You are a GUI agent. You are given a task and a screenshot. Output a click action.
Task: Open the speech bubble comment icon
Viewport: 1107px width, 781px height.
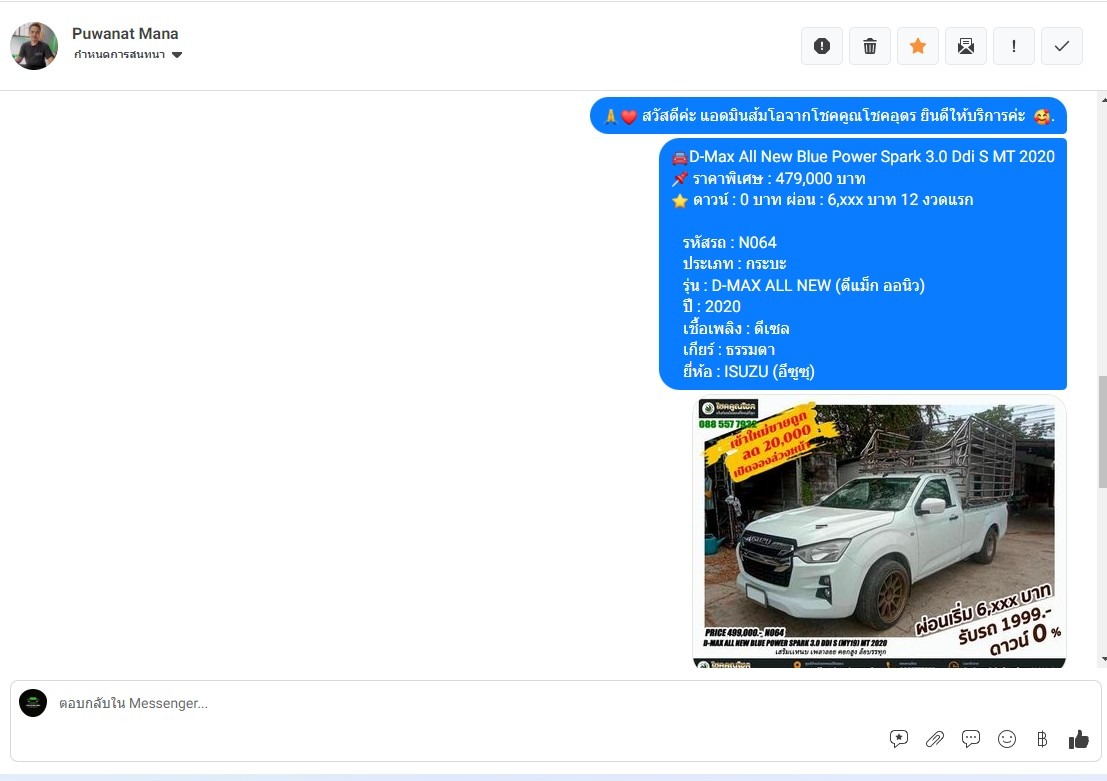coord(971,739)
